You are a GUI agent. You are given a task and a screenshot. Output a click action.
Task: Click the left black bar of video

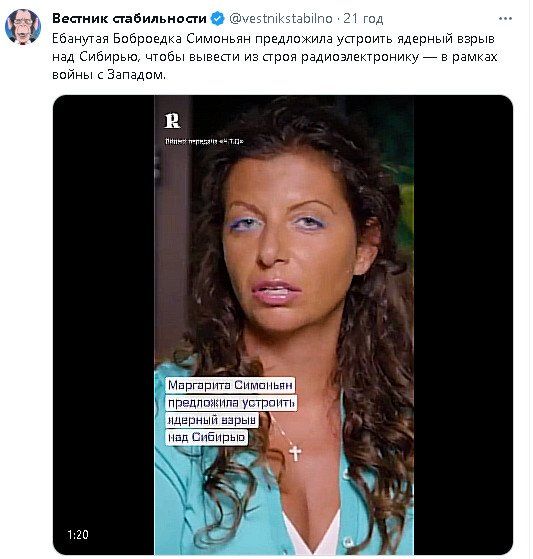104,325
